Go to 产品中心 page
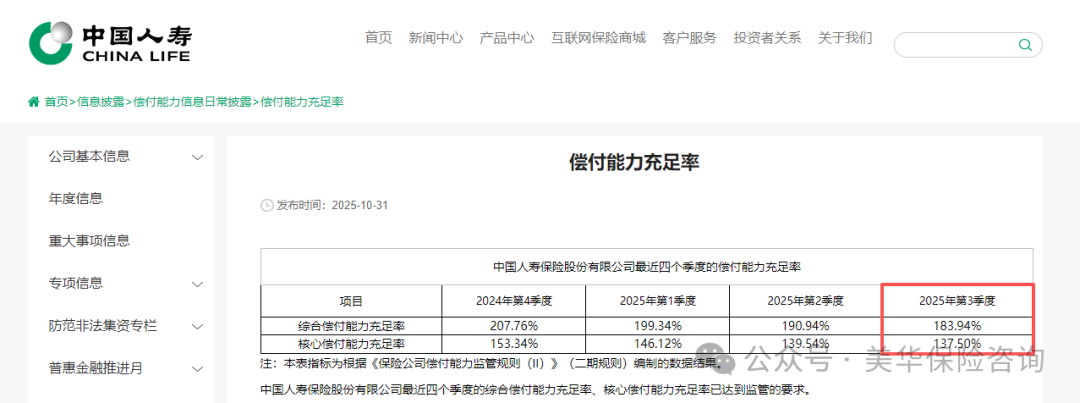 coord(506,38)
